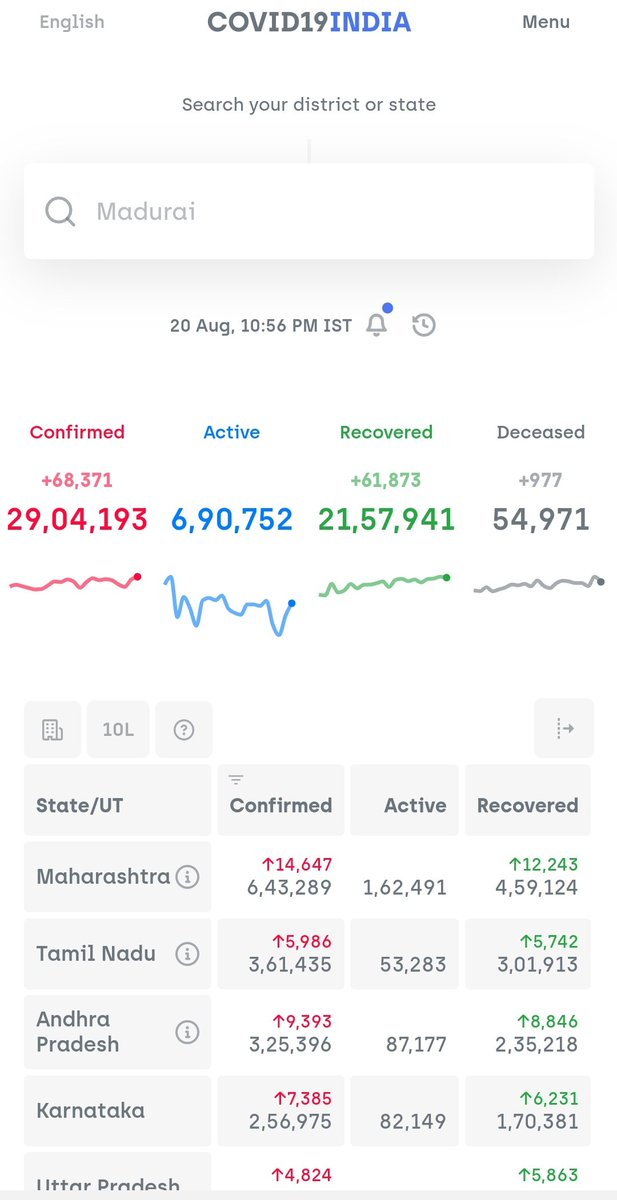617x1200 pixels.
Task: Click the blue active trend sparkline
Action: 230,605
